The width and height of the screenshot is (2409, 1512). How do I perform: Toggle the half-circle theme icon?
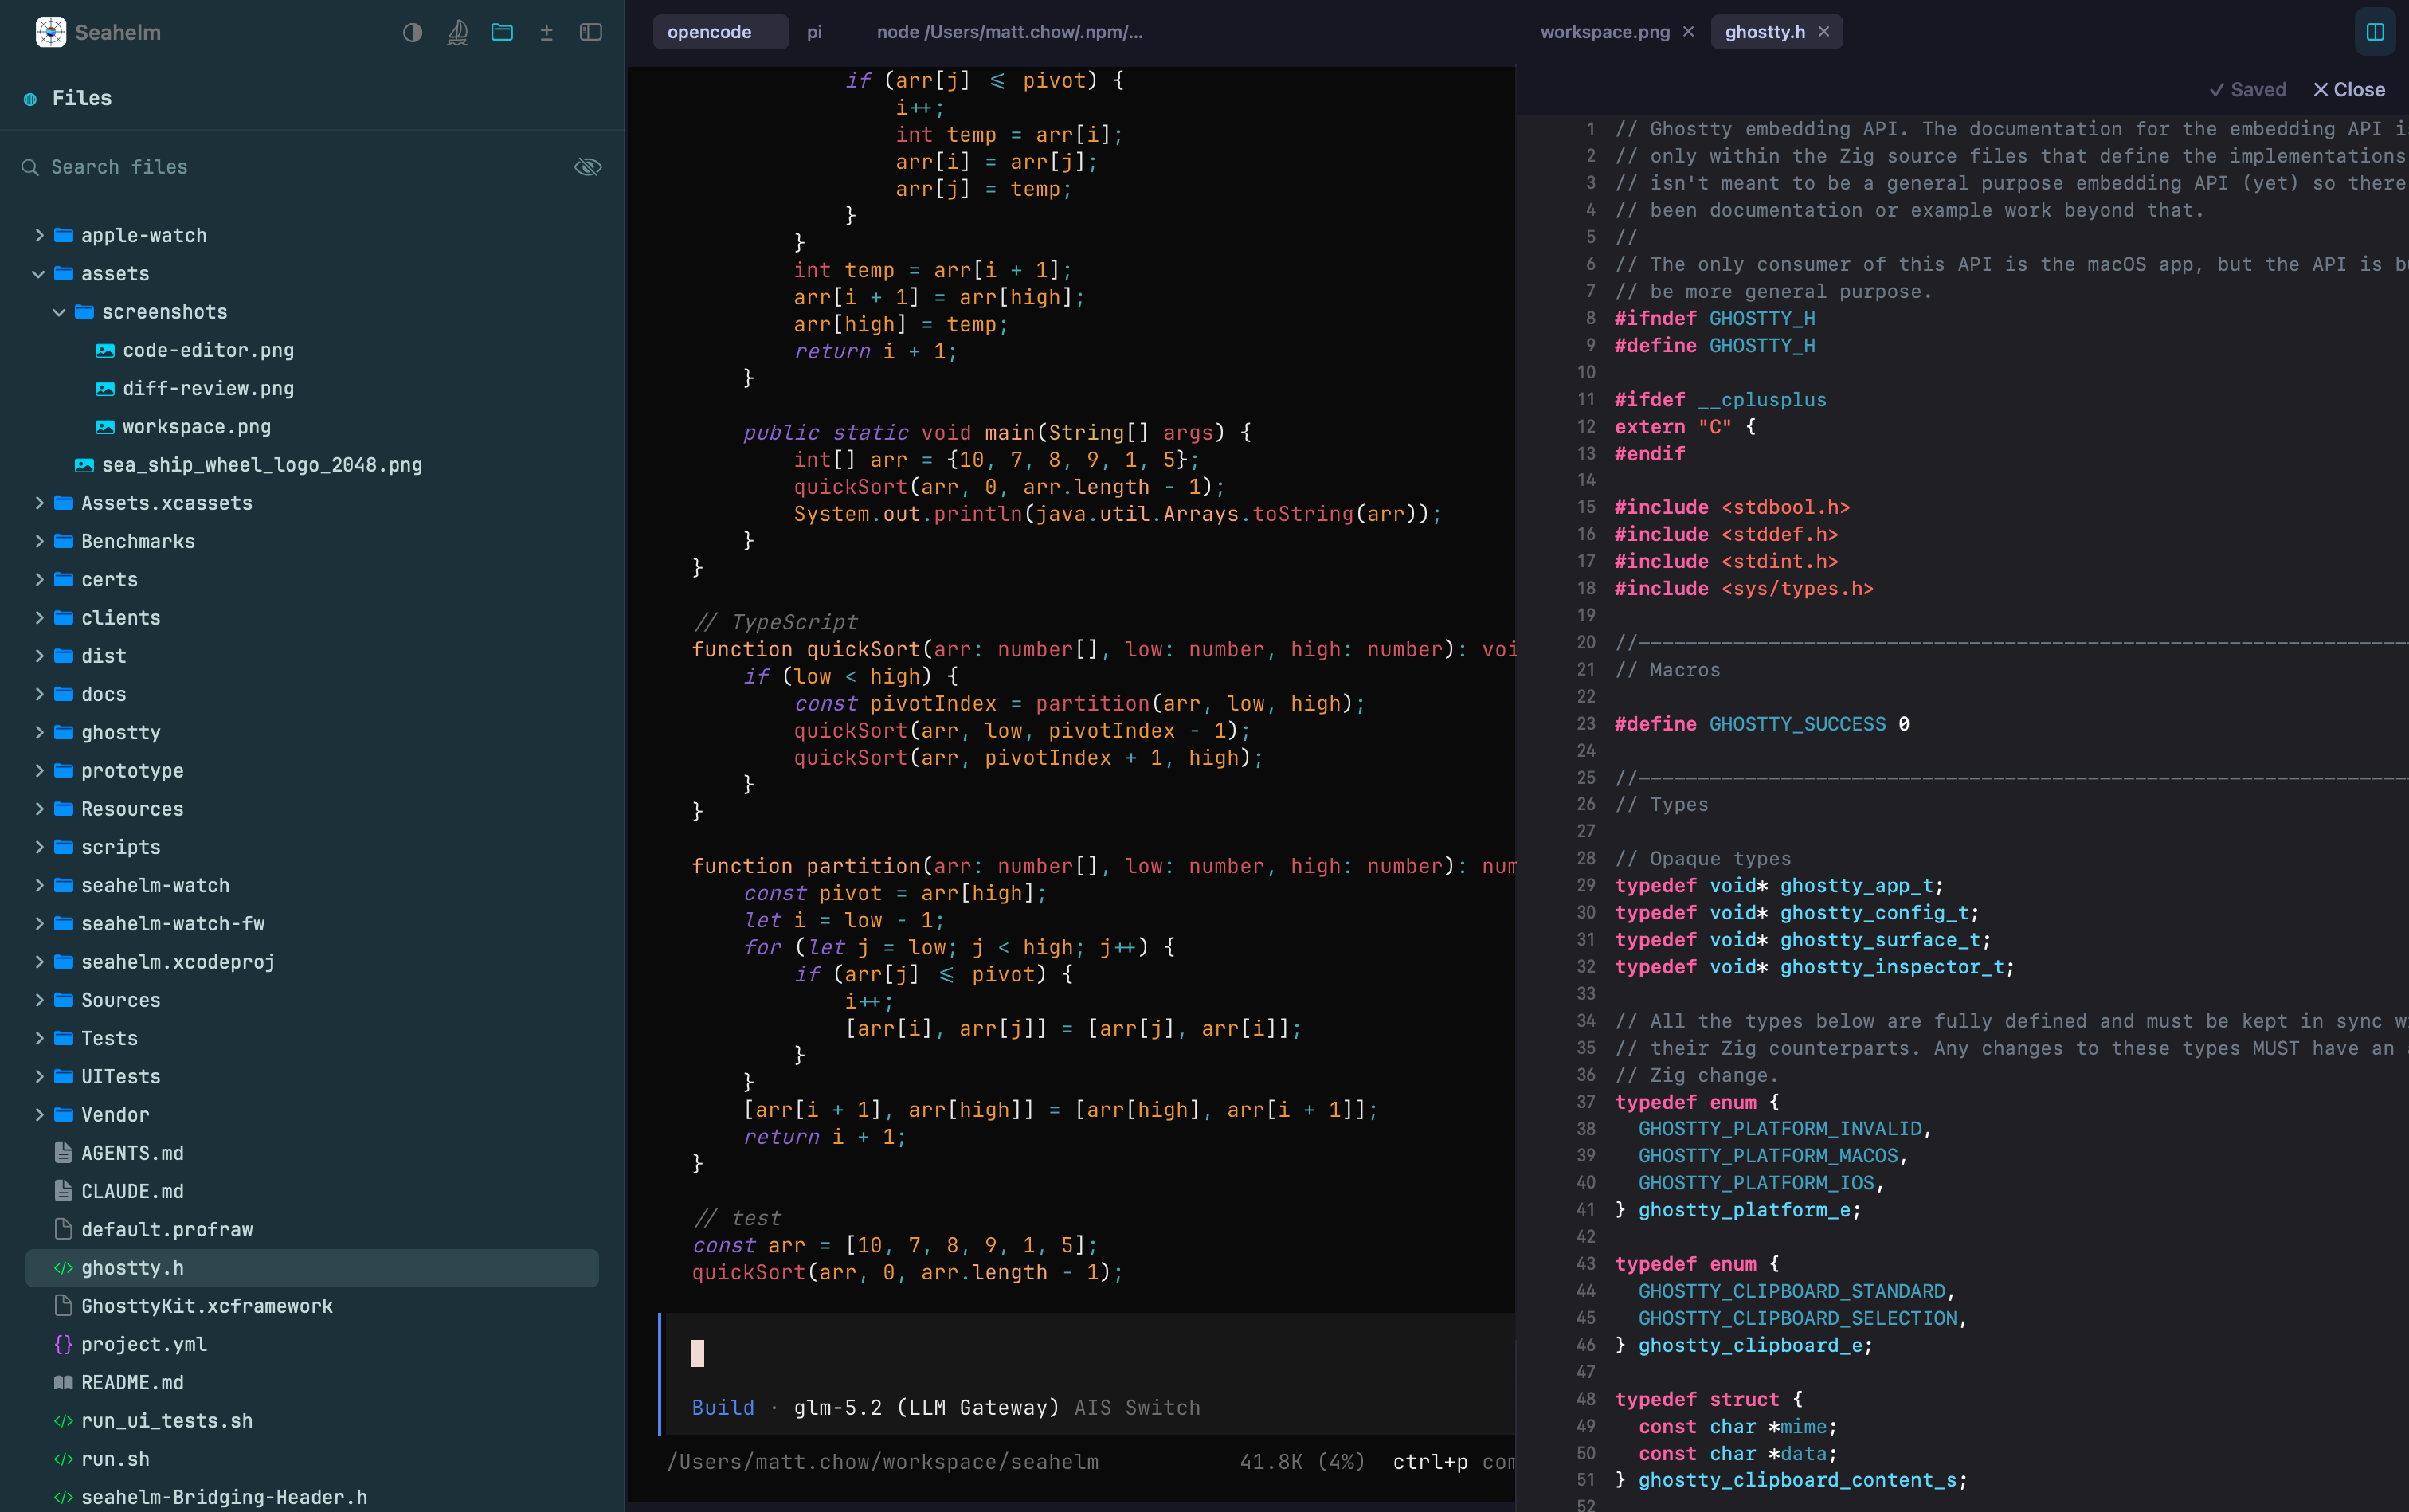coord(412,32)
